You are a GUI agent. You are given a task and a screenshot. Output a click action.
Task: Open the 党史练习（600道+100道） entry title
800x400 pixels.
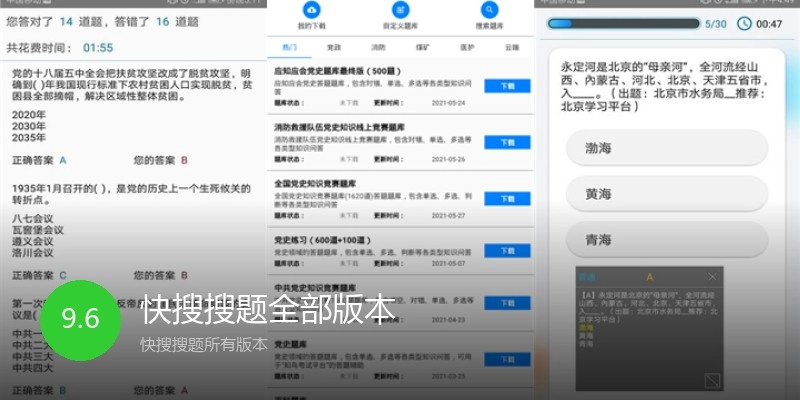pyautogui.click(x=322, y=240)
